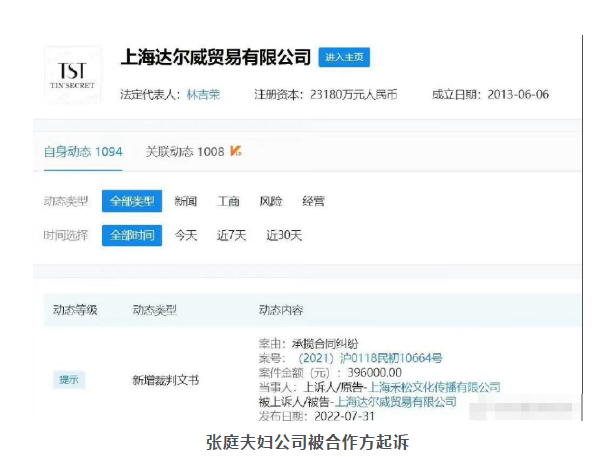Viewport: 605px width, 457px height.
Task: Open plaintiff link 上海禾松文化传播有限公司
Action: (x=434, y=387)
